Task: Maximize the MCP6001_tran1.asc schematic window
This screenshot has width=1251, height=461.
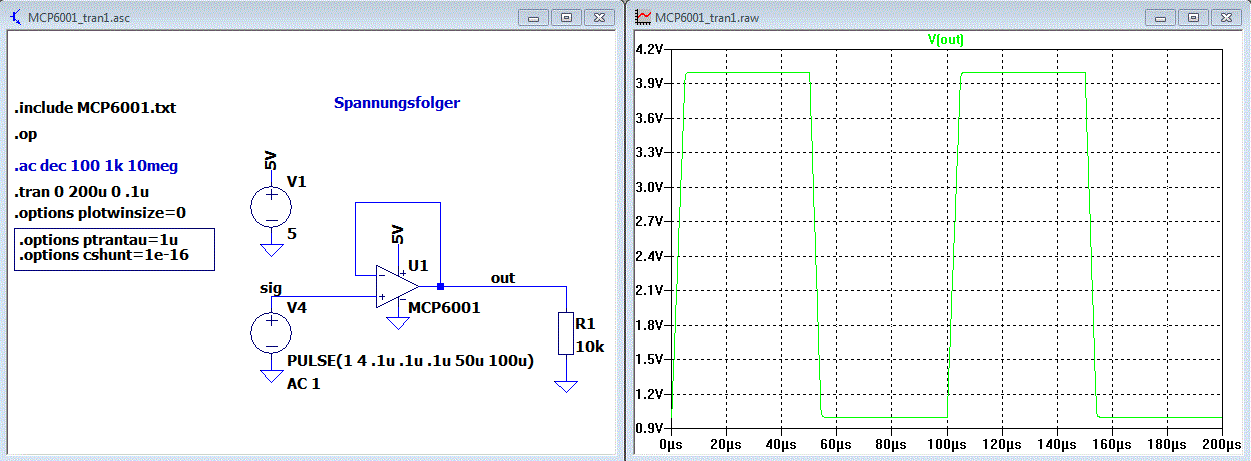Action: point(566,18)
